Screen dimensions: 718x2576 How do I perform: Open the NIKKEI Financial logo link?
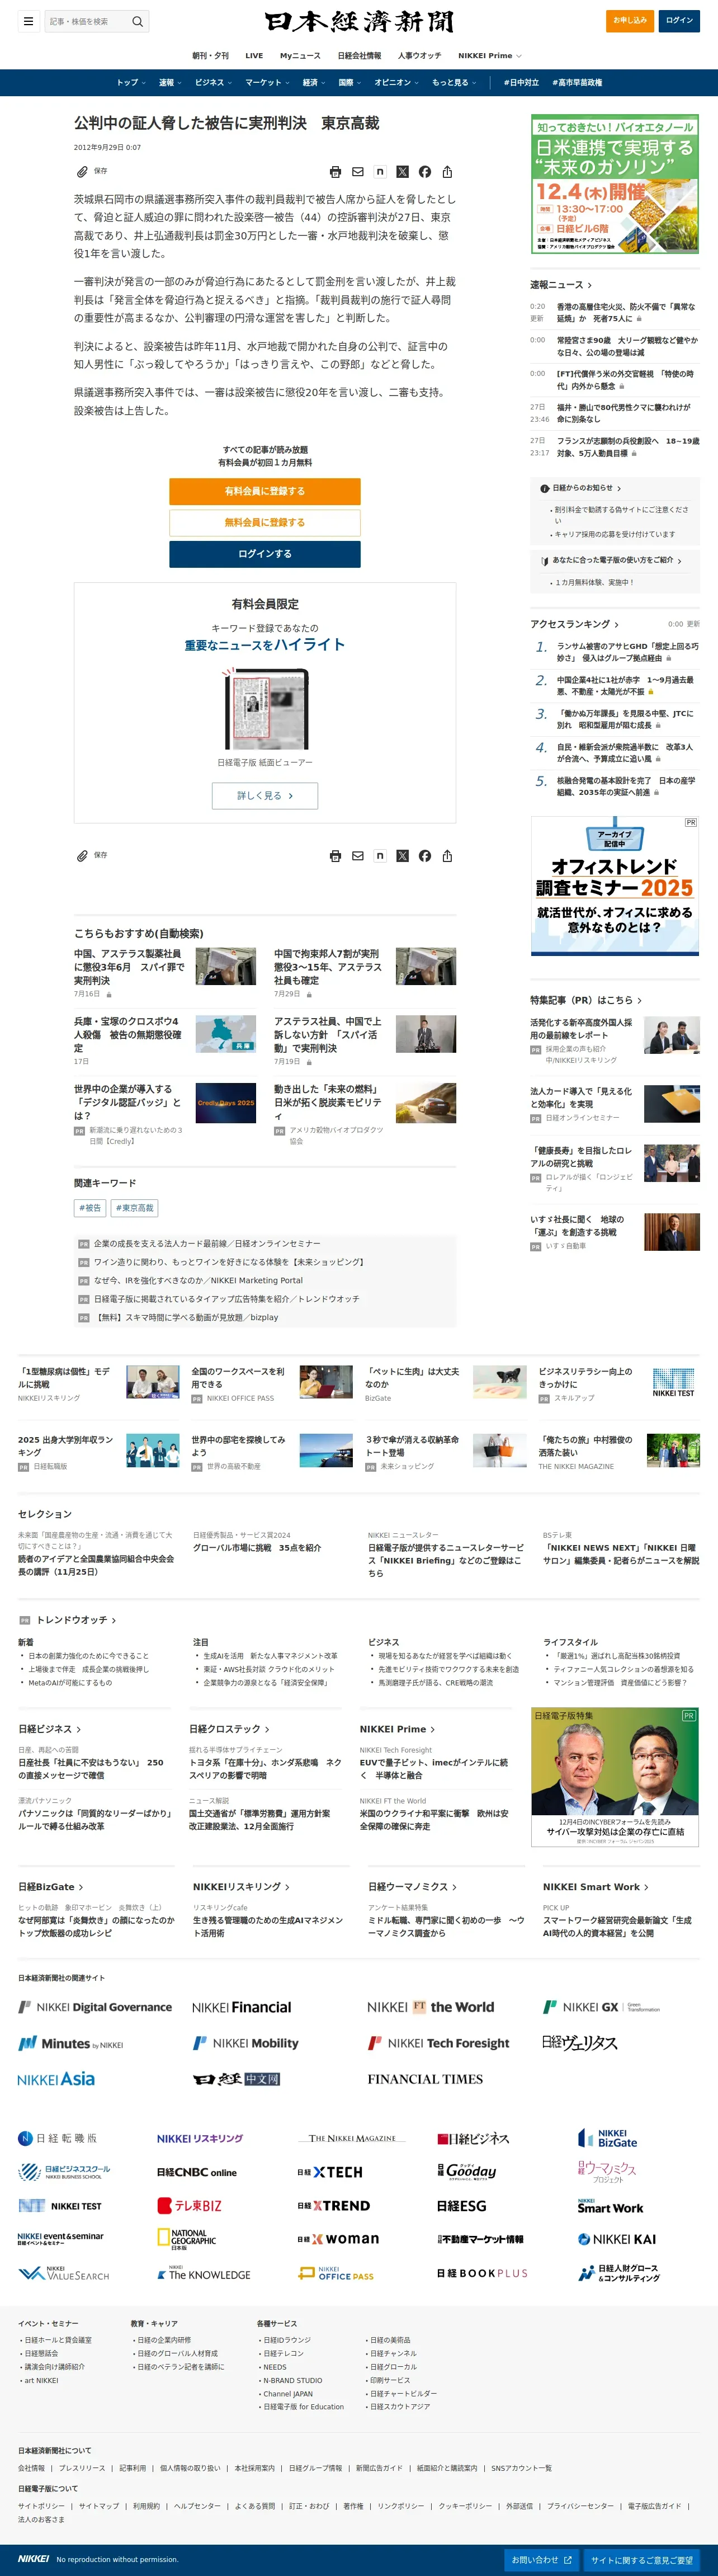242,2007
